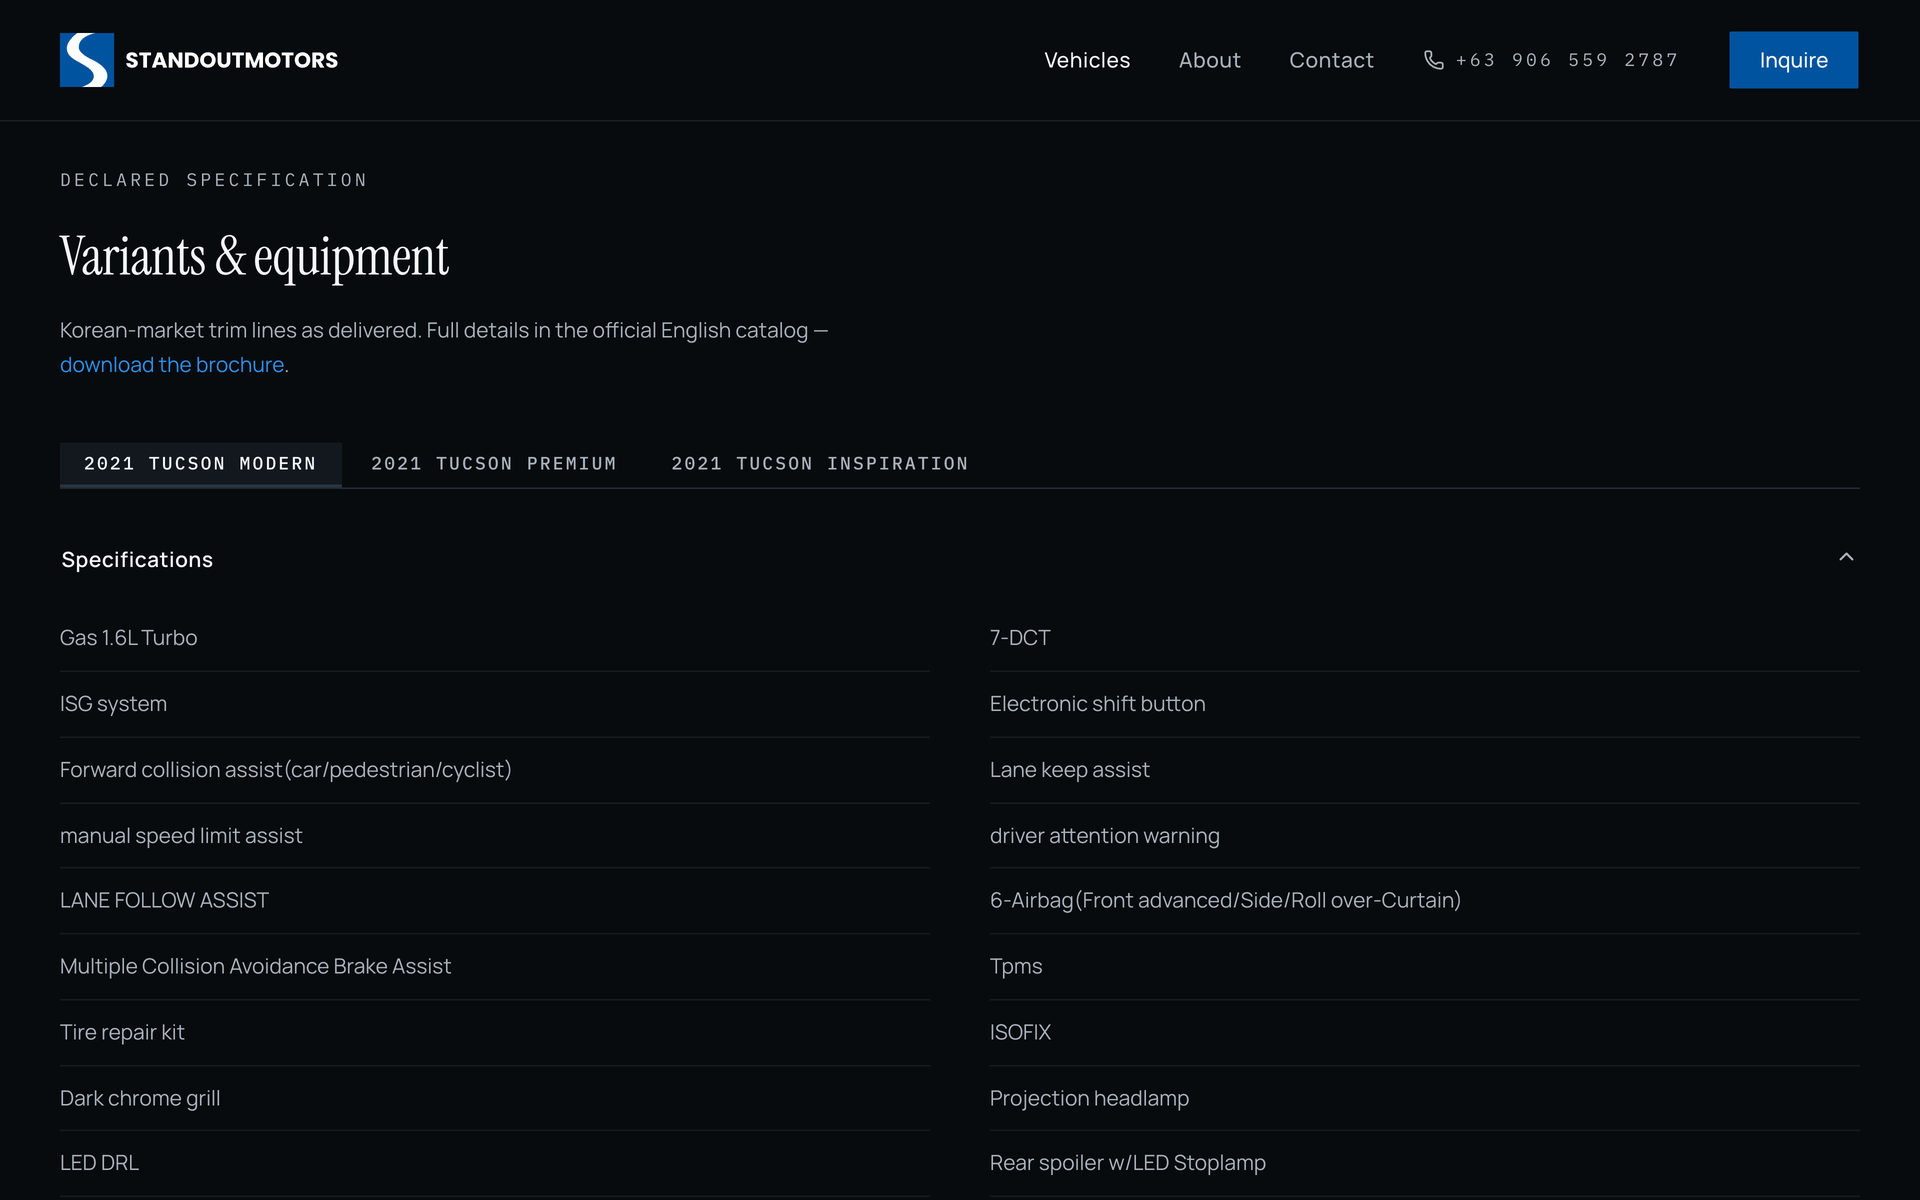Viewport: 1920px width, 1200px height.
Task: Click the ISG system entry
Action: (494, 704)
